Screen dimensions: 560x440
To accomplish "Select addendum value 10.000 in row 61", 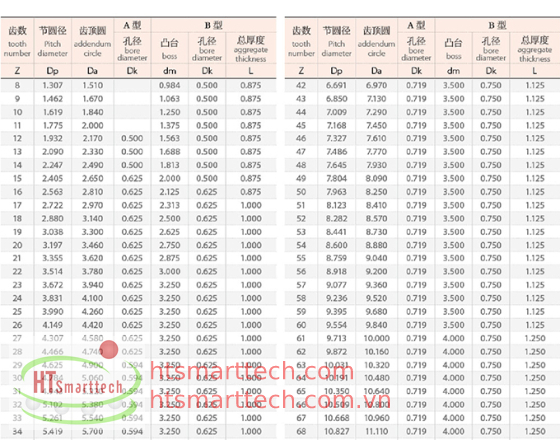I will point(376,338).
